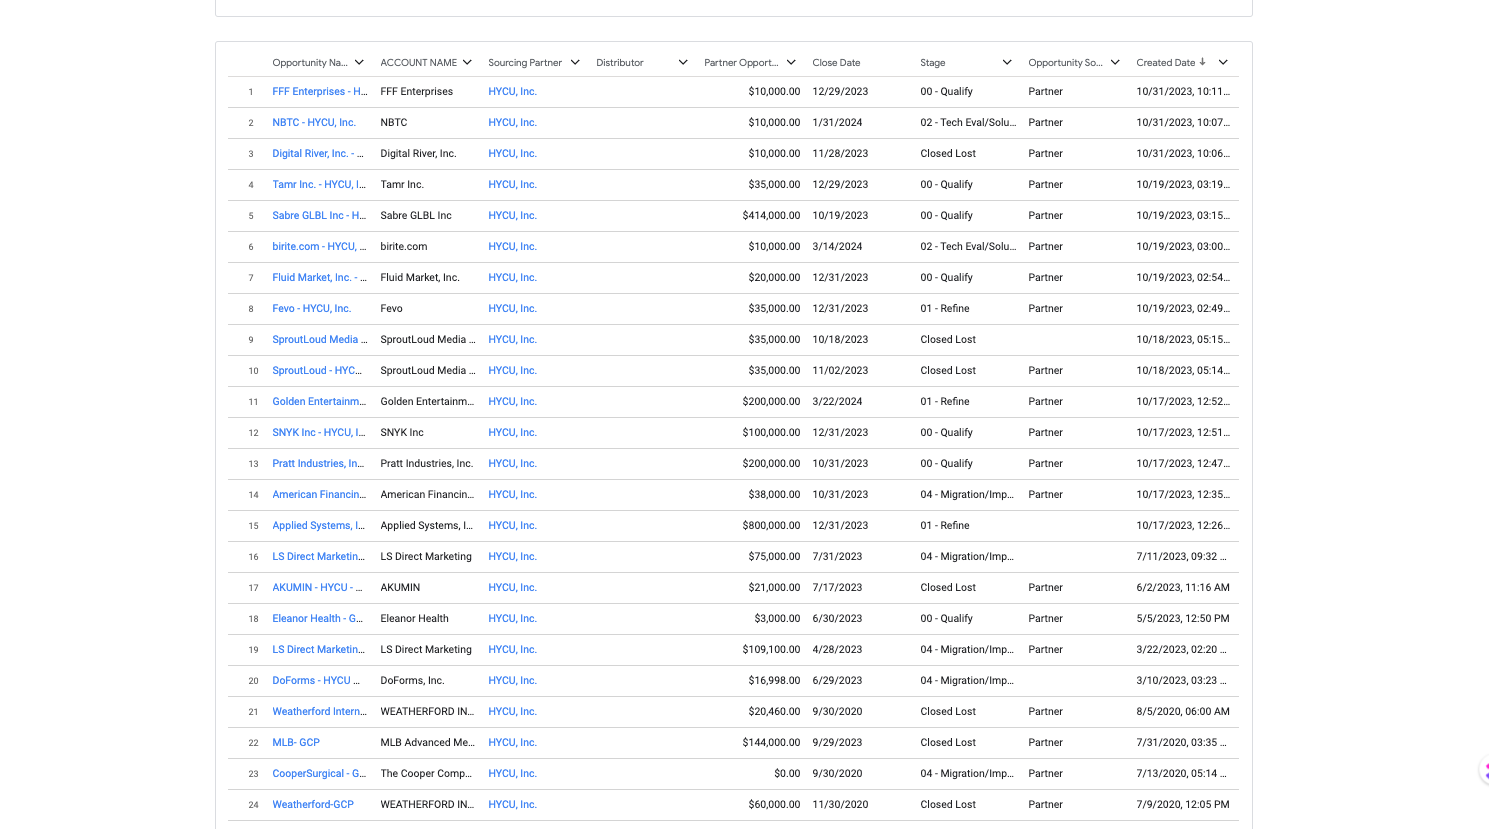Click the 1/31/2024 close date

point(837,123)
